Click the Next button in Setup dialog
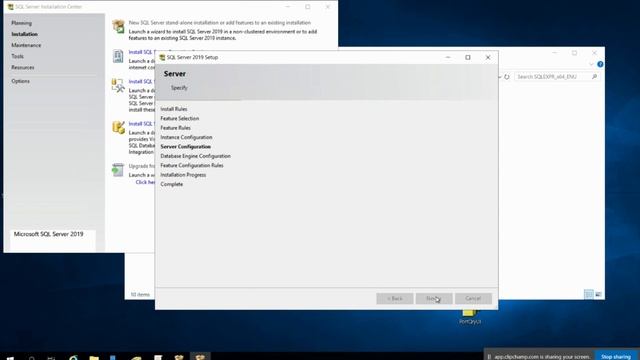The image size is (640, 360). (x=434, y=298)
